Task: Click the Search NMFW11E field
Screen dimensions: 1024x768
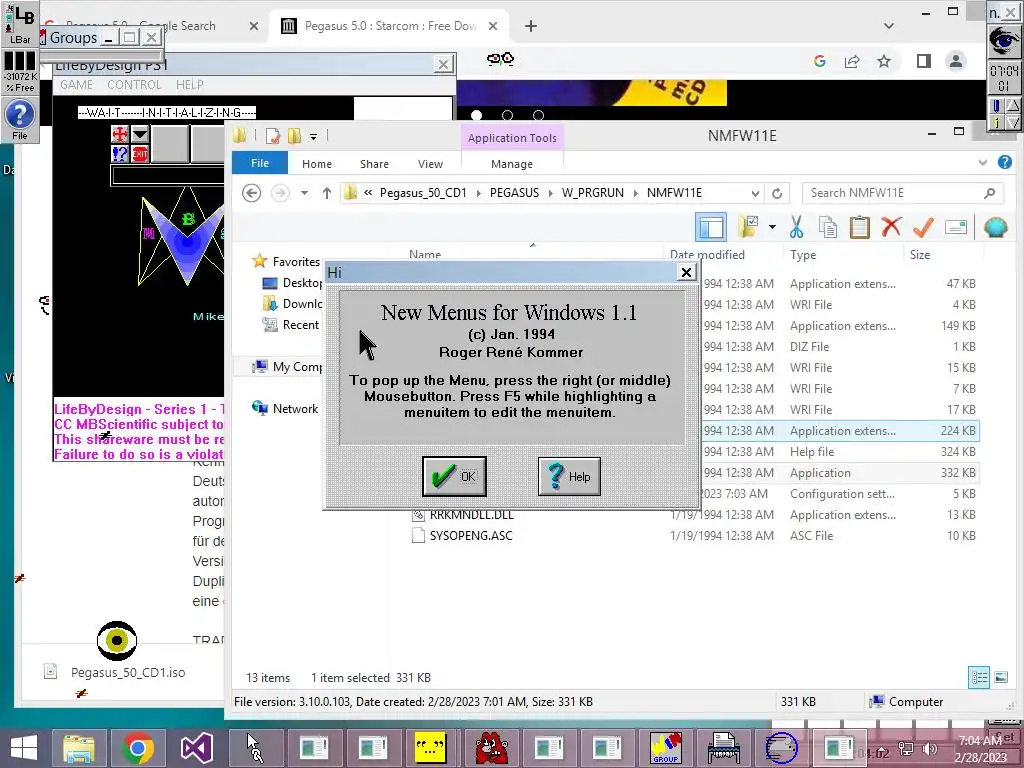Action: point(903,193)
